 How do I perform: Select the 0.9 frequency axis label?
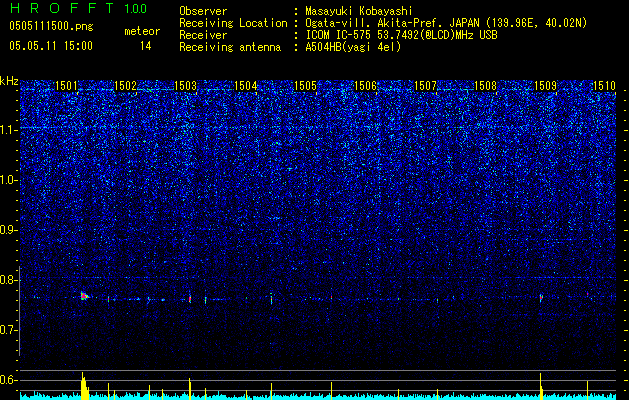tap(8, 230)
